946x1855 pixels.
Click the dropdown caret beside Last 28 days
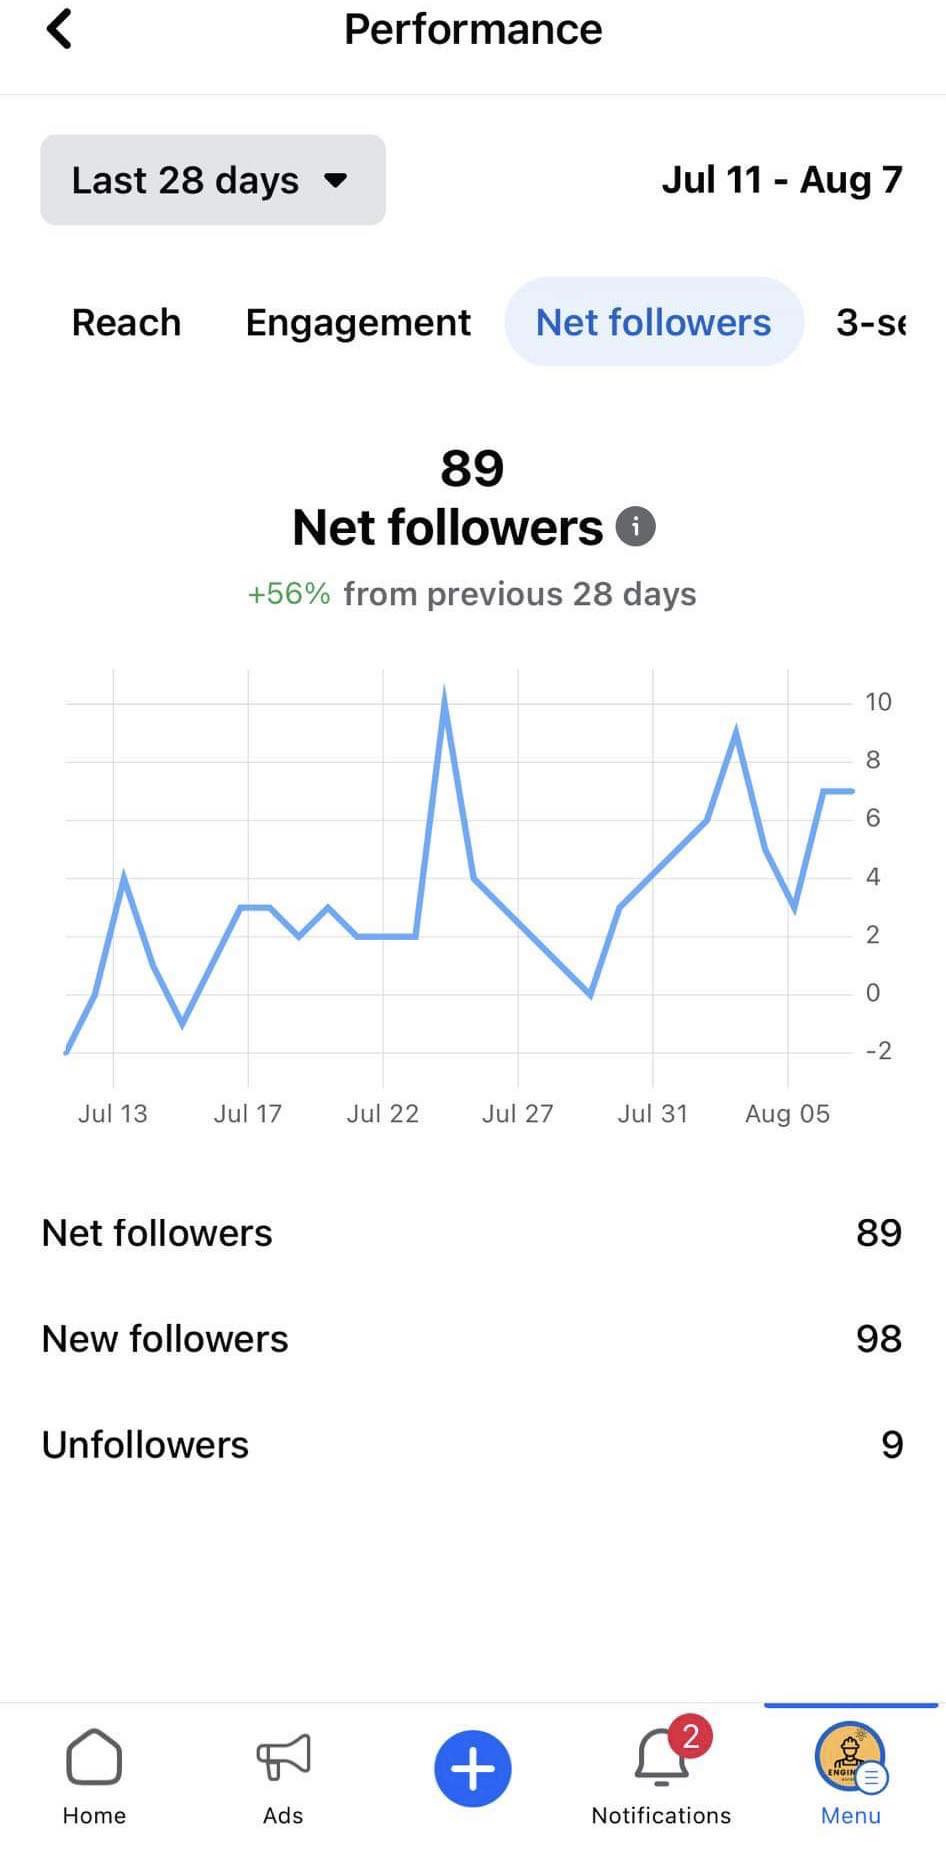tap(336, 181)
